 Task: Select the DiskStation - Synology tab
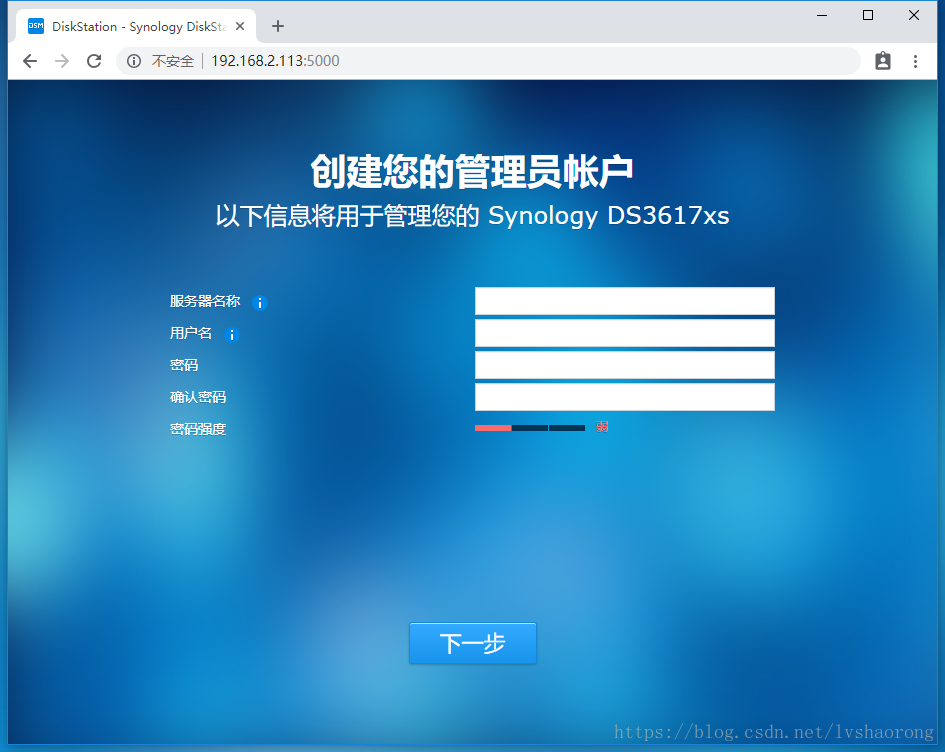tap(136, 26)
